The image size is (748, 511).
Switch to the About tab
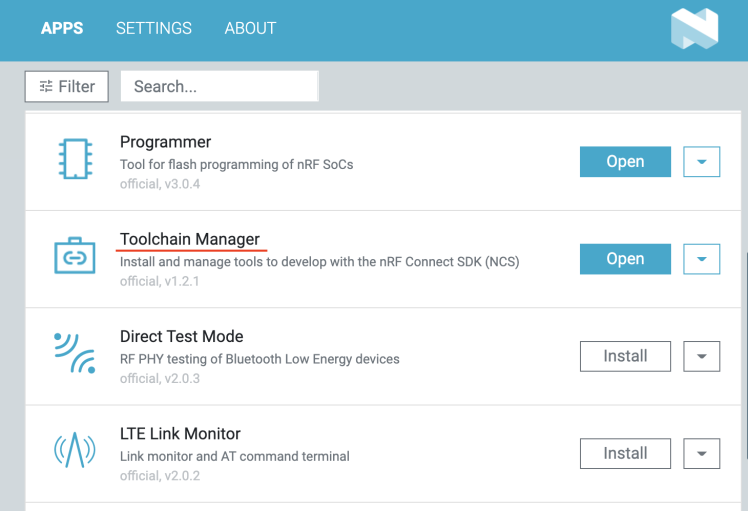[250, 28]
